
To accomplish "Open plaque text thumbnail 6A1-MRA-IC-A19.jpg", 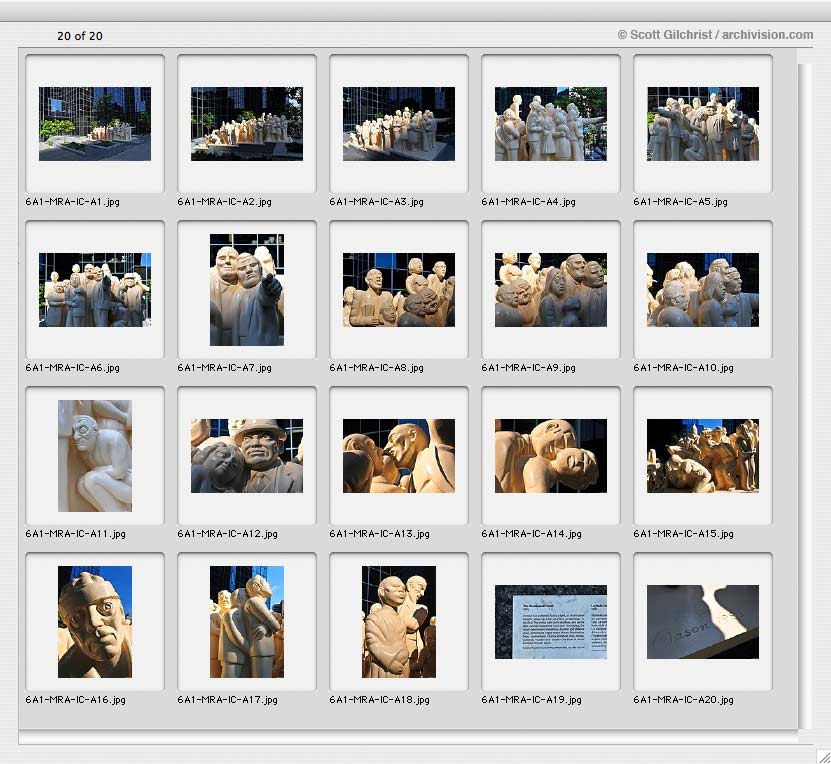I will (x=551, y=622).
